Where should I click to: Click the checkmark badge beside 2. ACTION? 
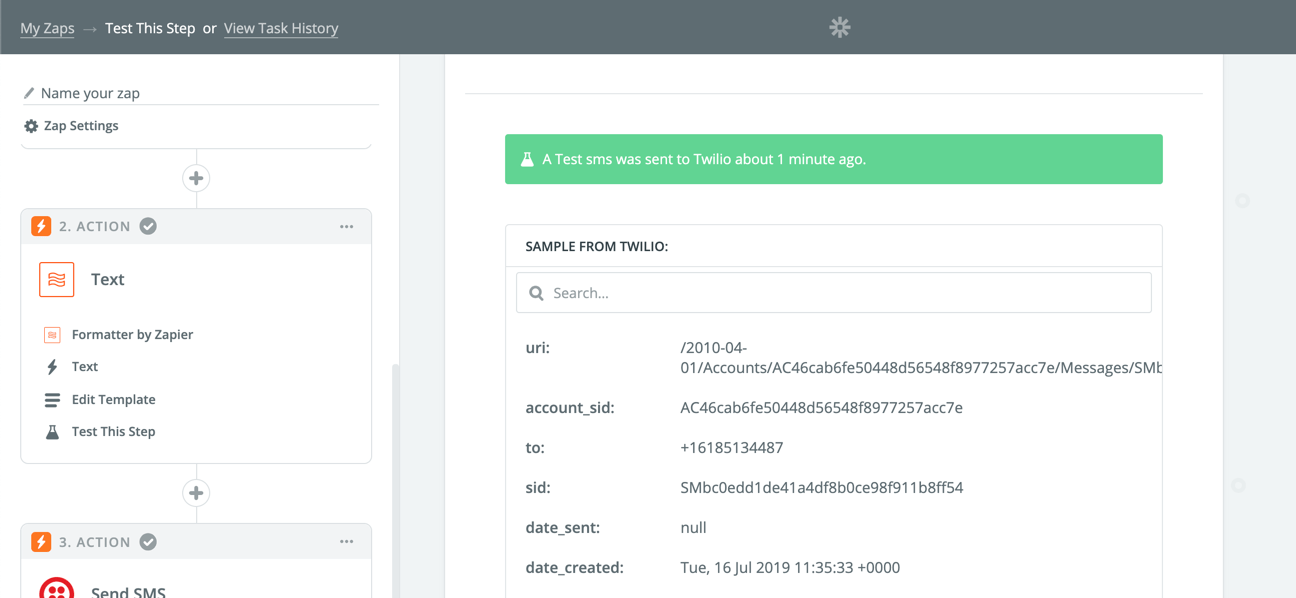(148, 226)
